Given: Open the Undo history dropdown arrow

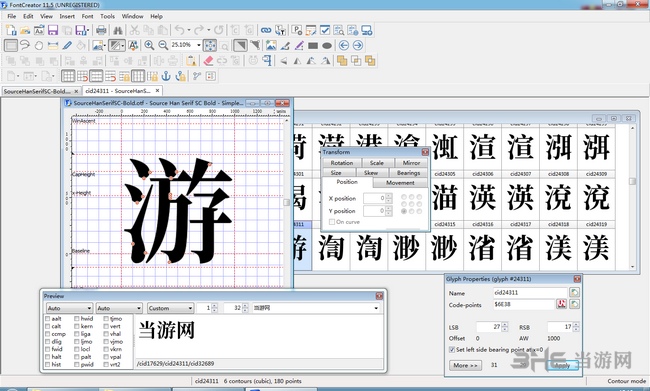Looking at the screenshot, I should point(189,30).
